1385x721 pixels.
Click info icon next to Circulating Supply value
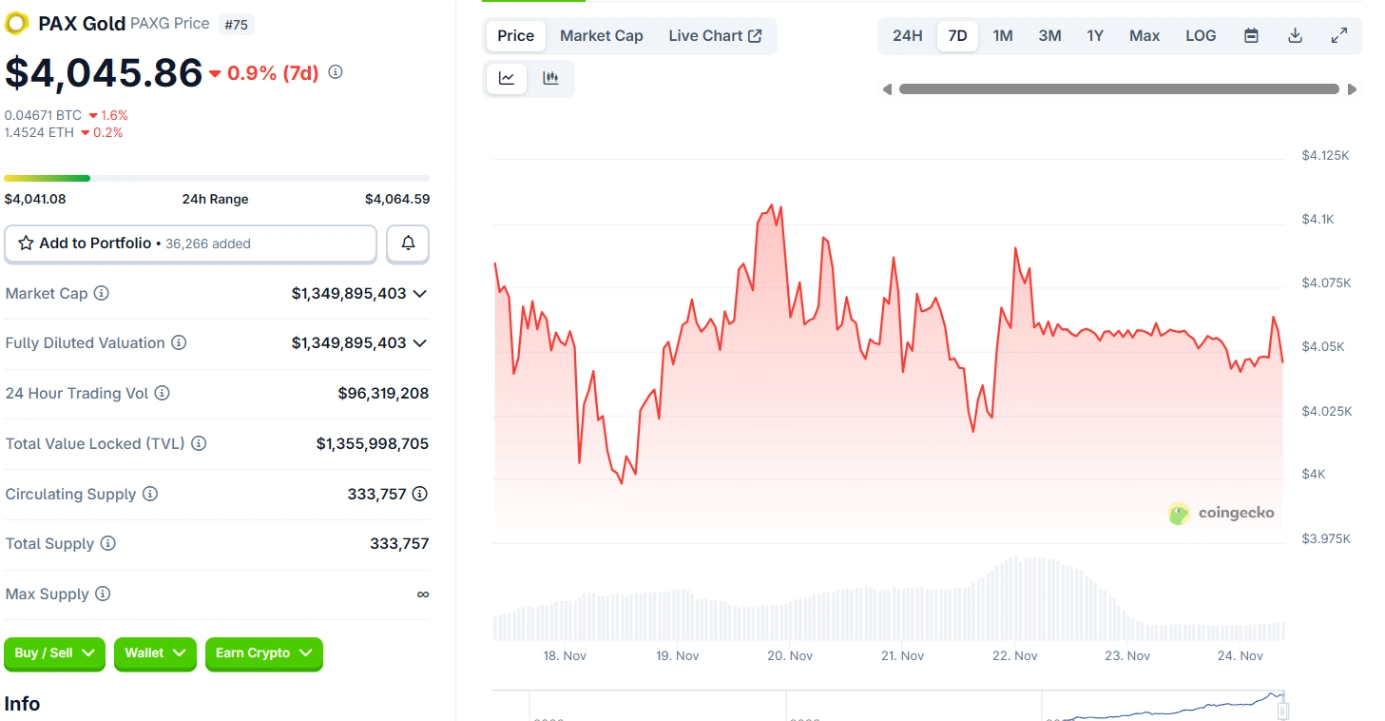(x=420, y=494)
